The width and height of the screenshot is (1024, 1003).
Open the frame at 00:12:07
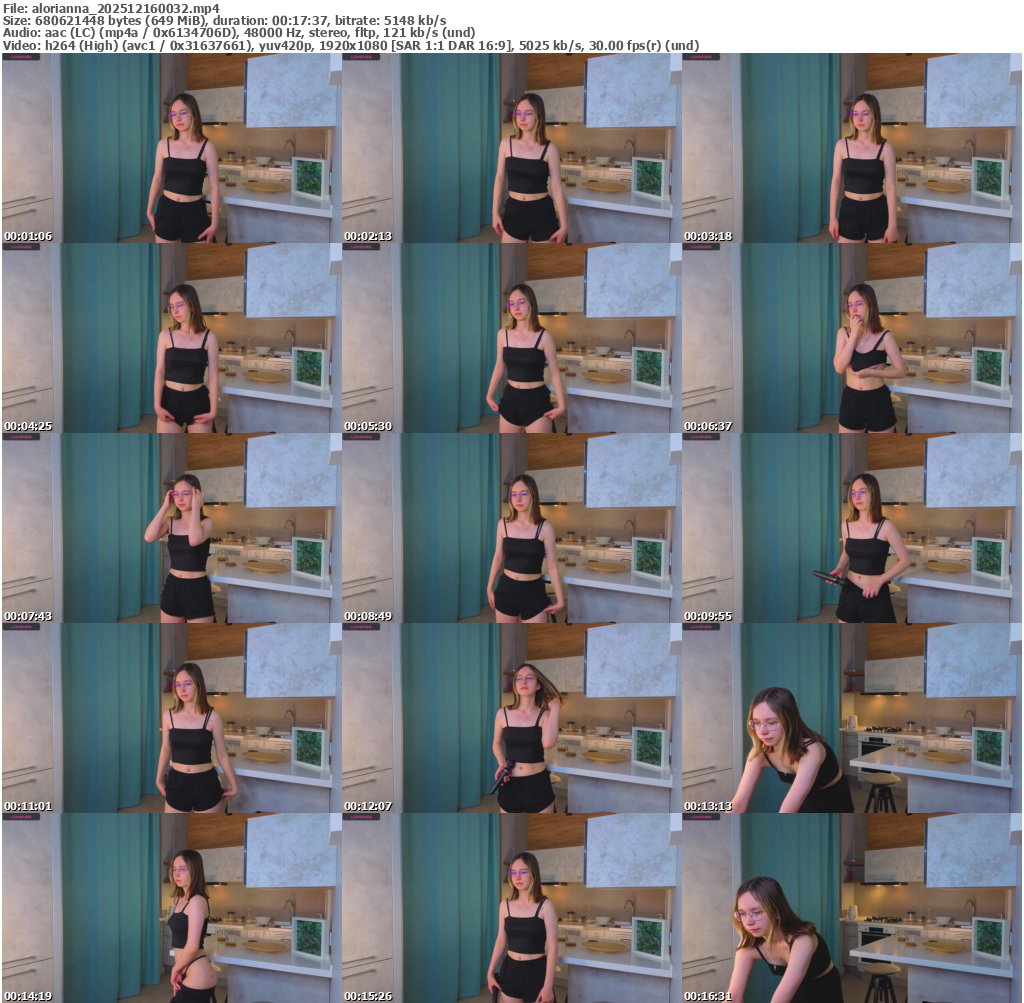tap(511, 718)
